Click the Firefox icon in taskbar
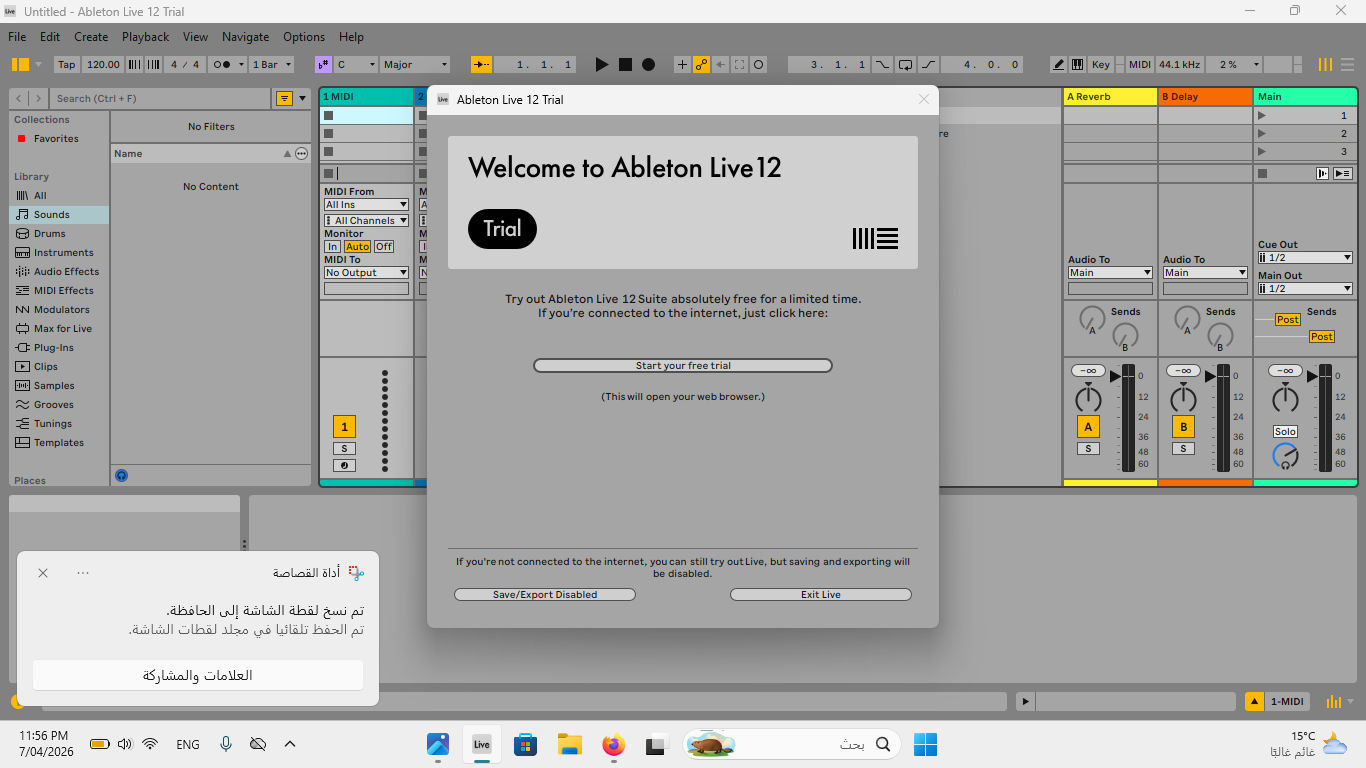 point(613,744)
